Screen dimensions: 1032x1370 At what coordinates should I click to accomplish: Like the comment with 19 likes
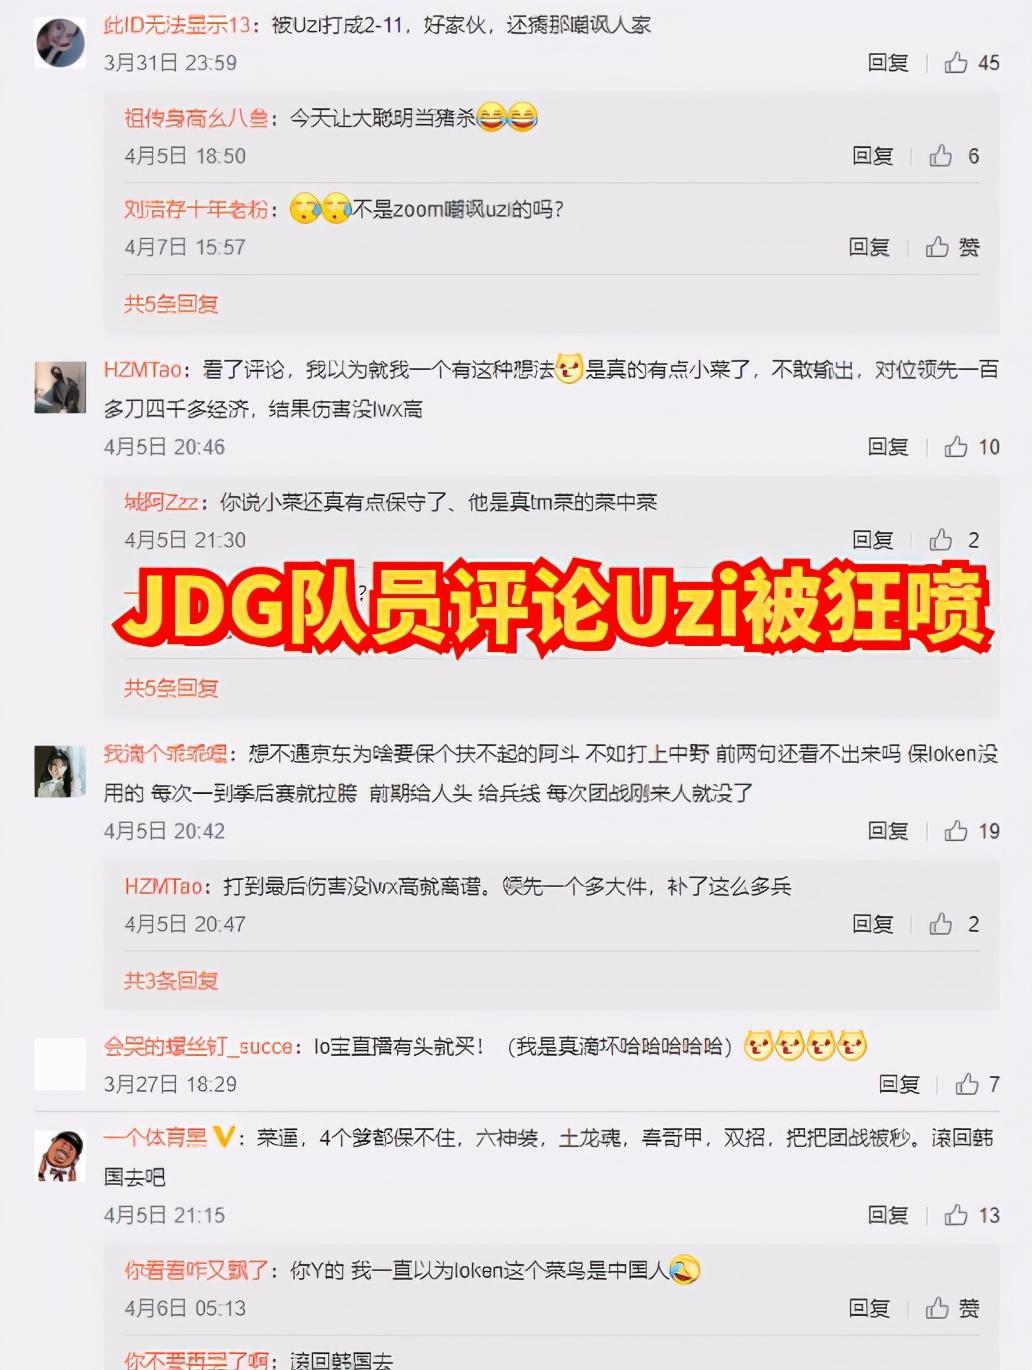click(971, 831)
